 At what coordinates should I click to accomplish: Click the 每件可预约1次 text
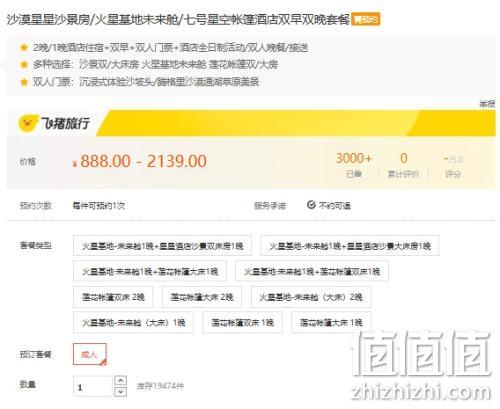tap(99, 205)
